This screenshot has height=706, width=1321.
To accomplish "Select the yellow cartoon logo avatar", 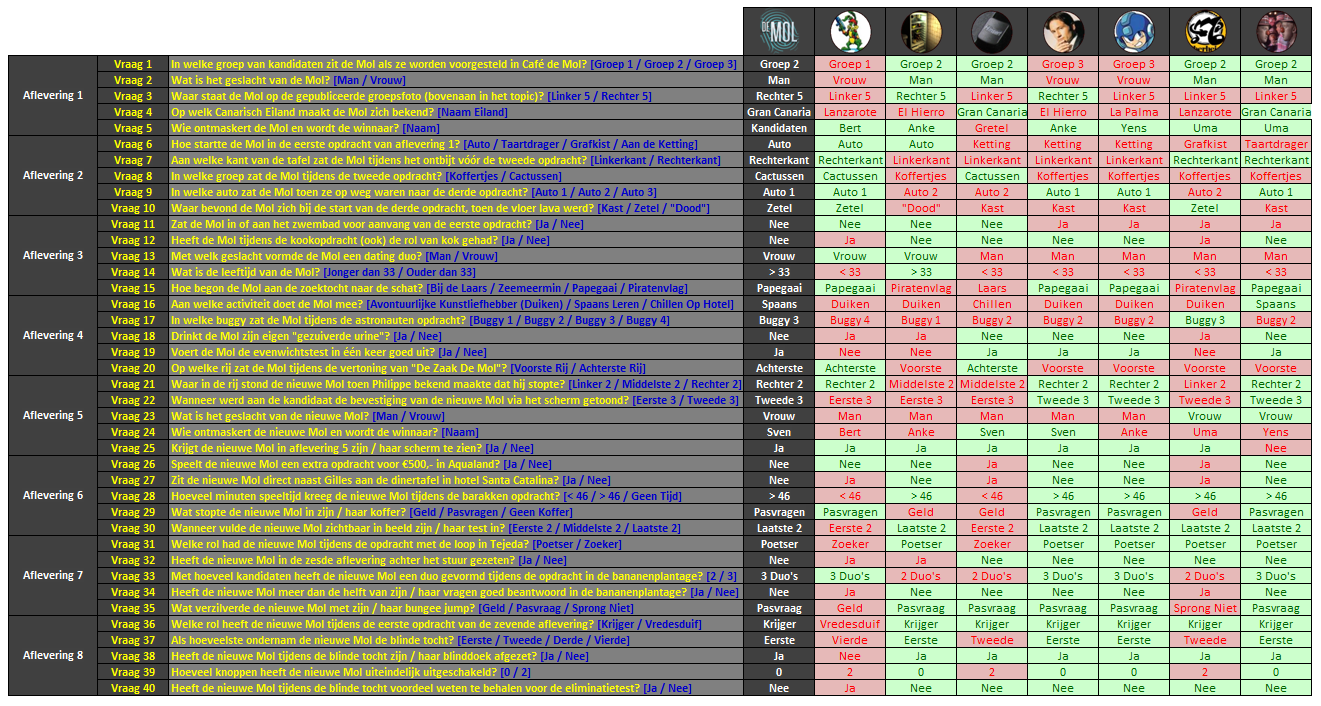I will 1205,31.
